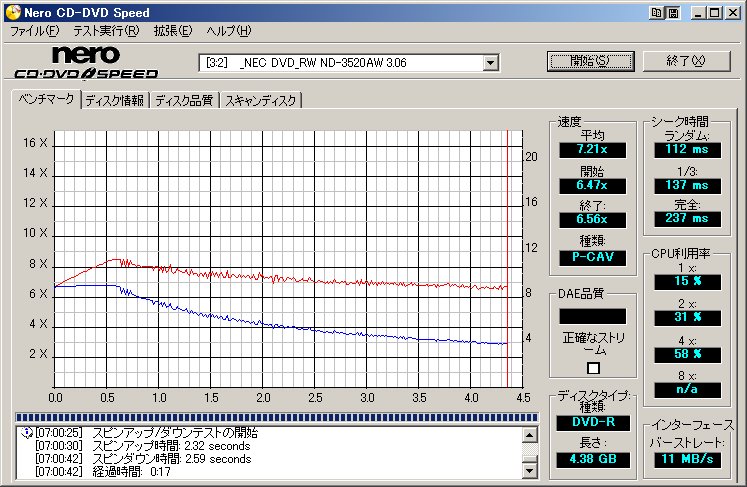Open the ヘルプ menu
Viewport: 747px width, 487px height.
click(x=229, y=31)
